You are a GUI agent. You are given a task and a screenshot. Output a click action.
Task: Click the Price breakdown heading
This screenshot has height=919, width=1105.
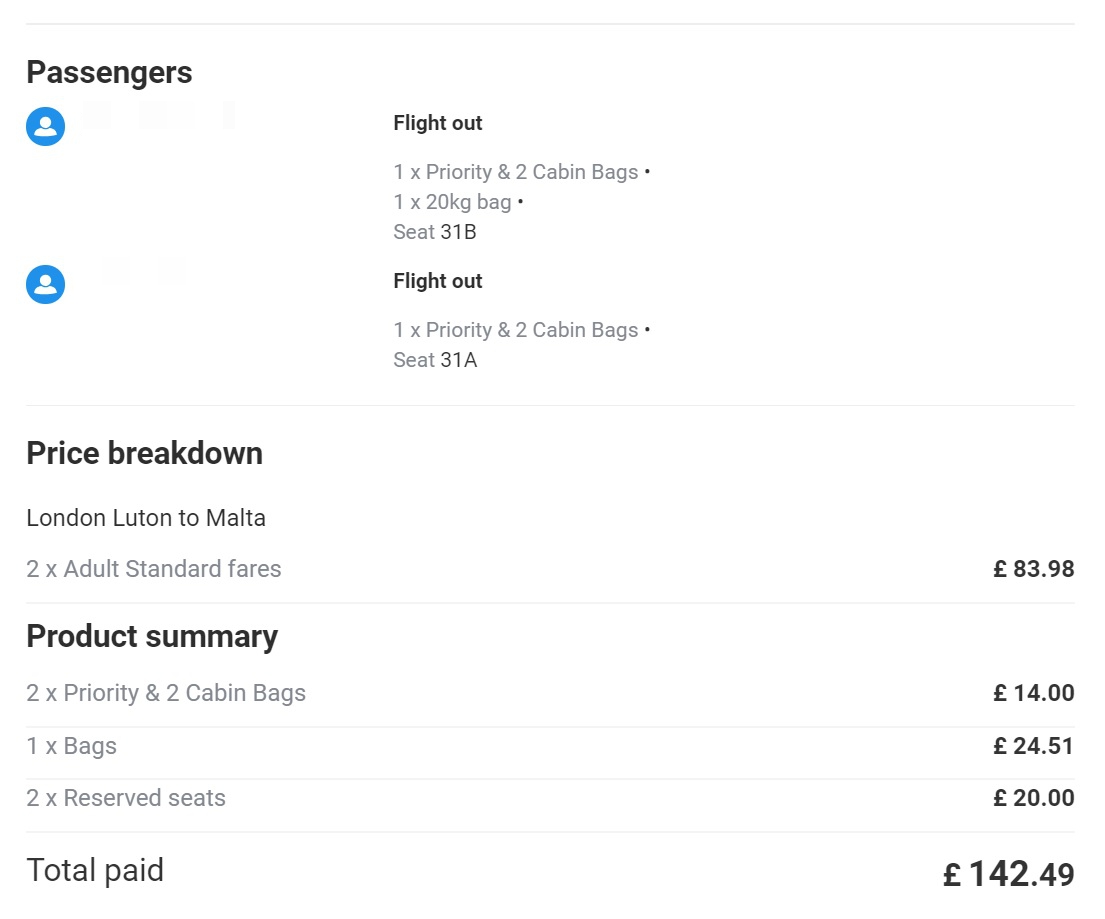[144, 453]
